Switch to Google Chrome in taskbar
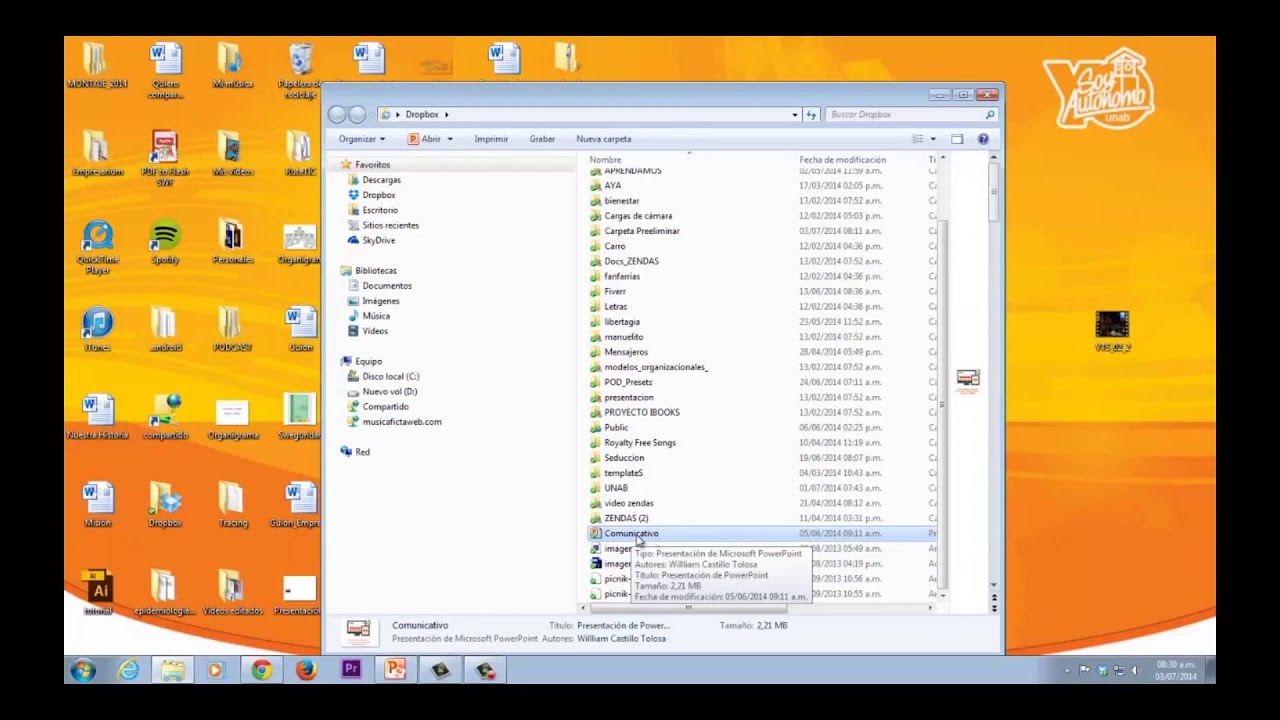Viewport: 1280px width, 720px height. 262,670
